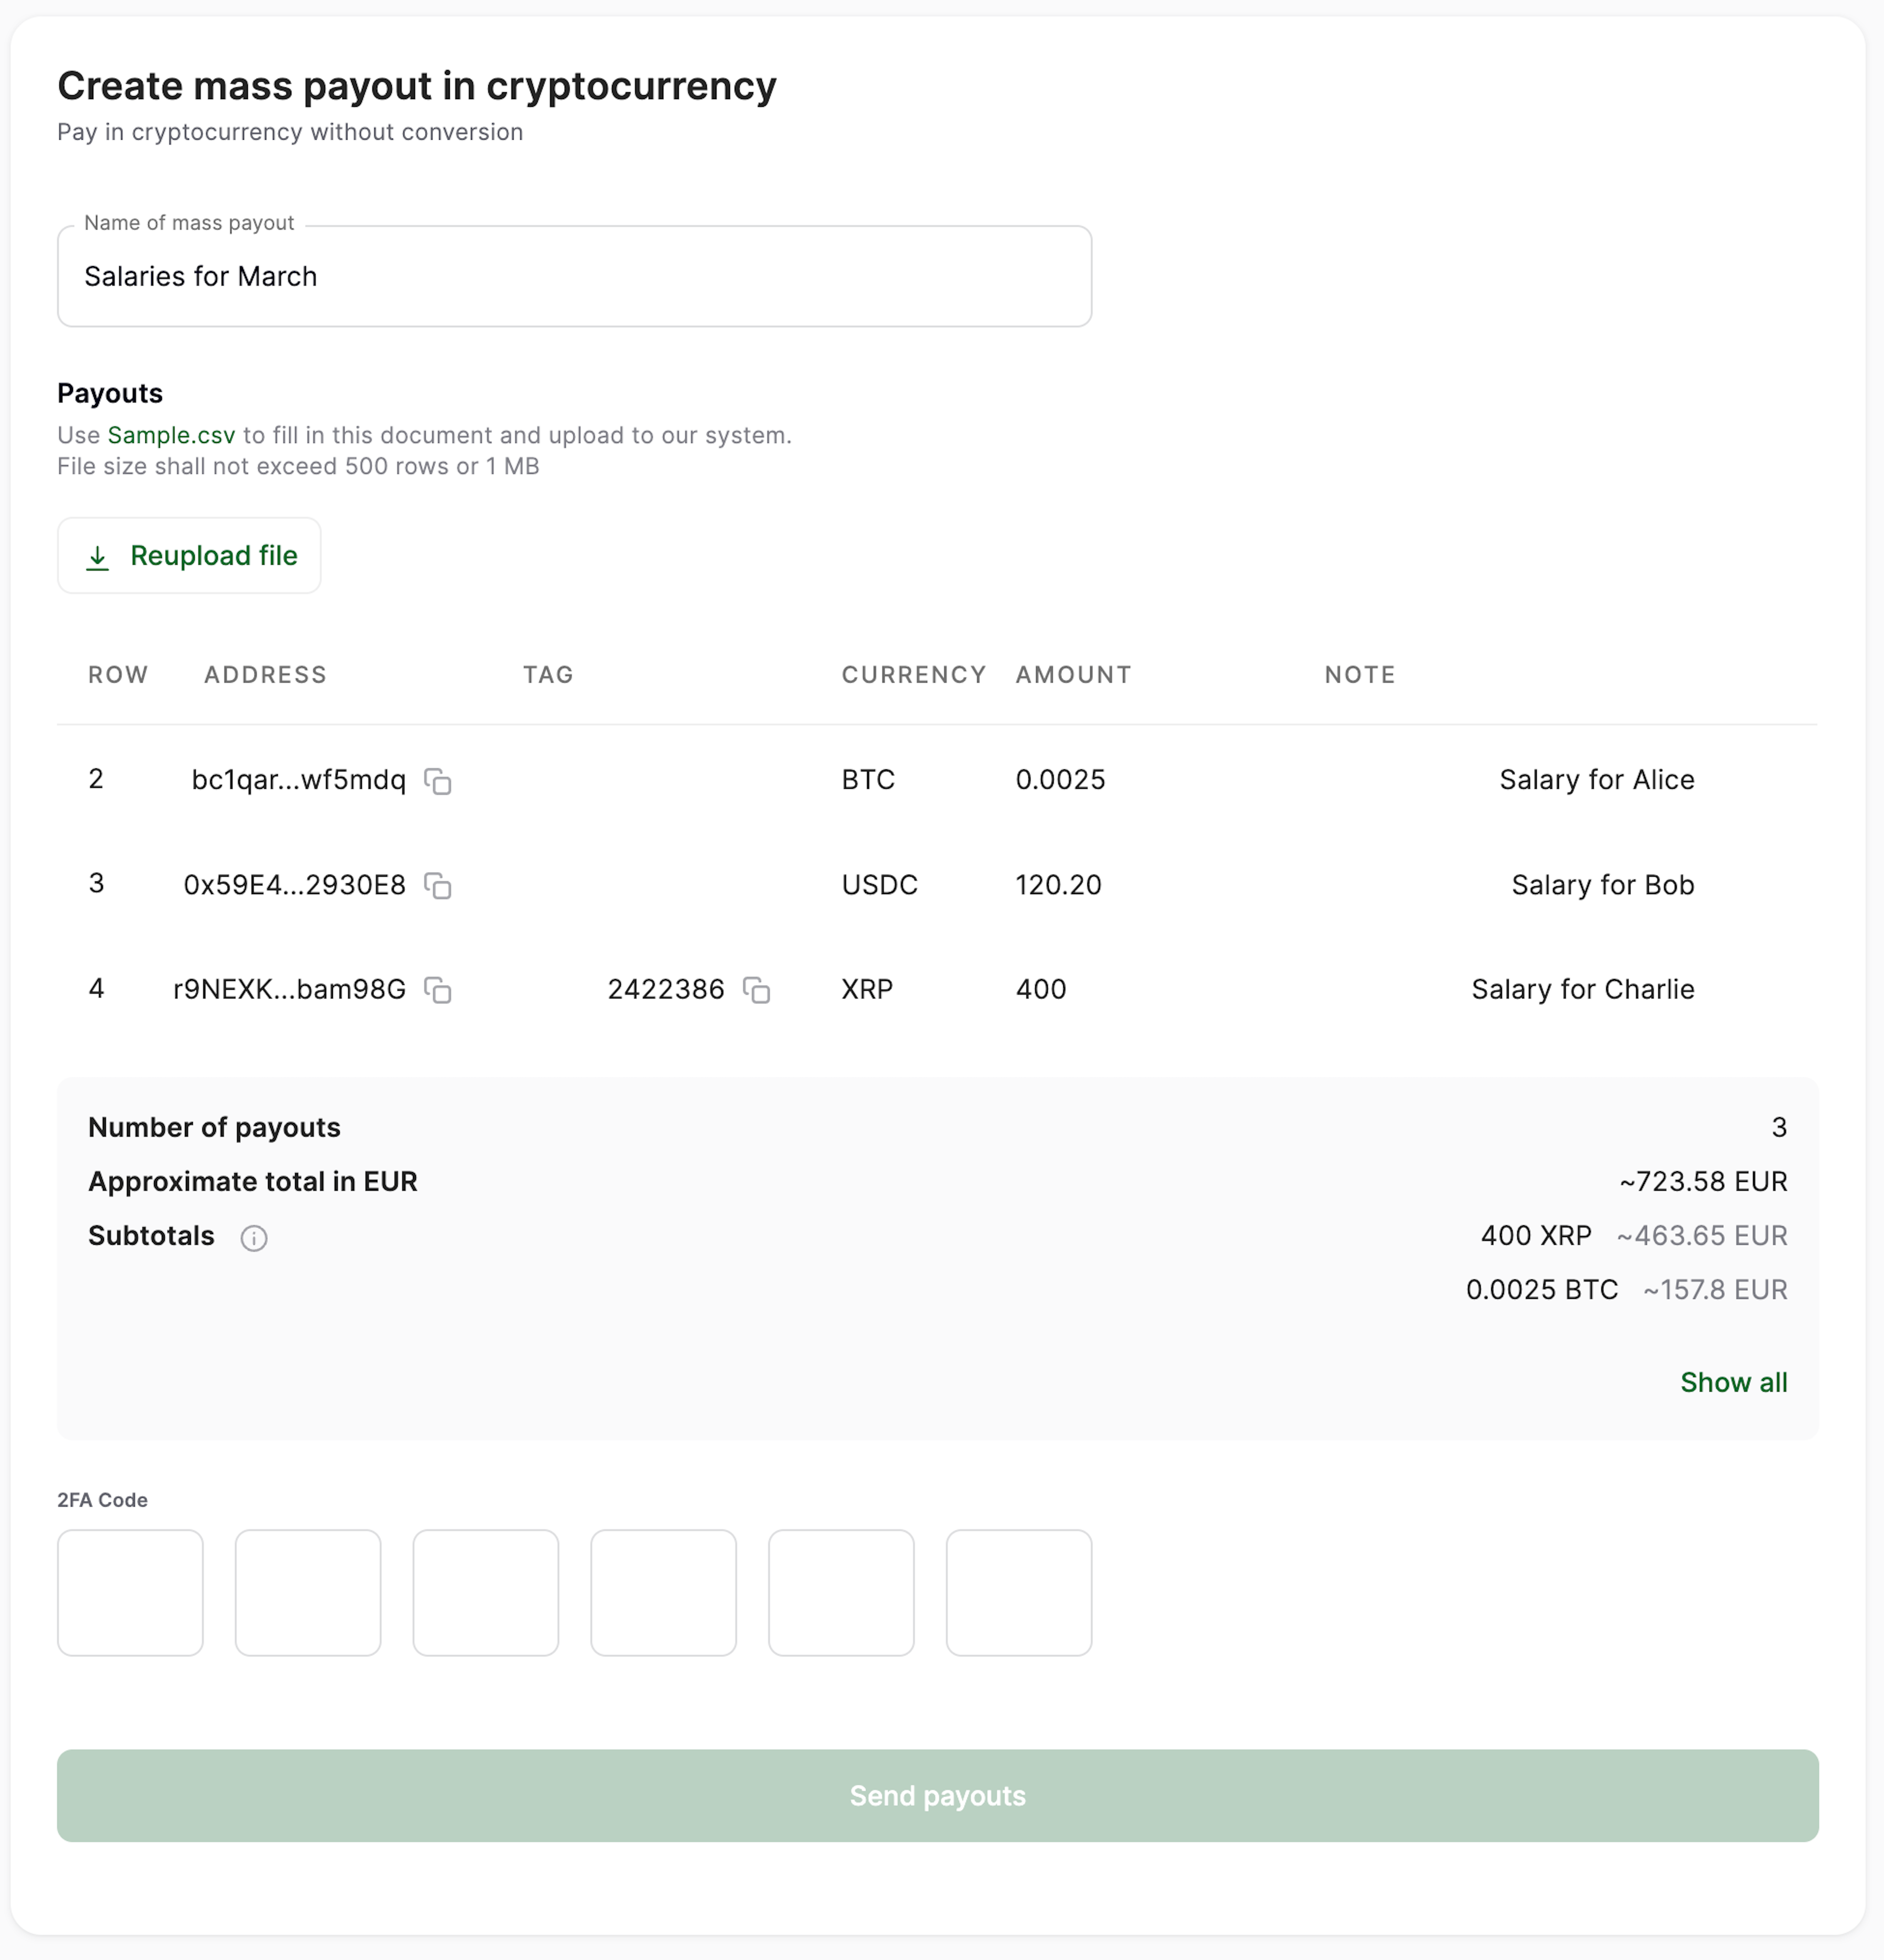Image resolution: width=1884 pixels, height=1960 pixels.
Task: Click the first 2FA code box
Action: coord(130,1592)
